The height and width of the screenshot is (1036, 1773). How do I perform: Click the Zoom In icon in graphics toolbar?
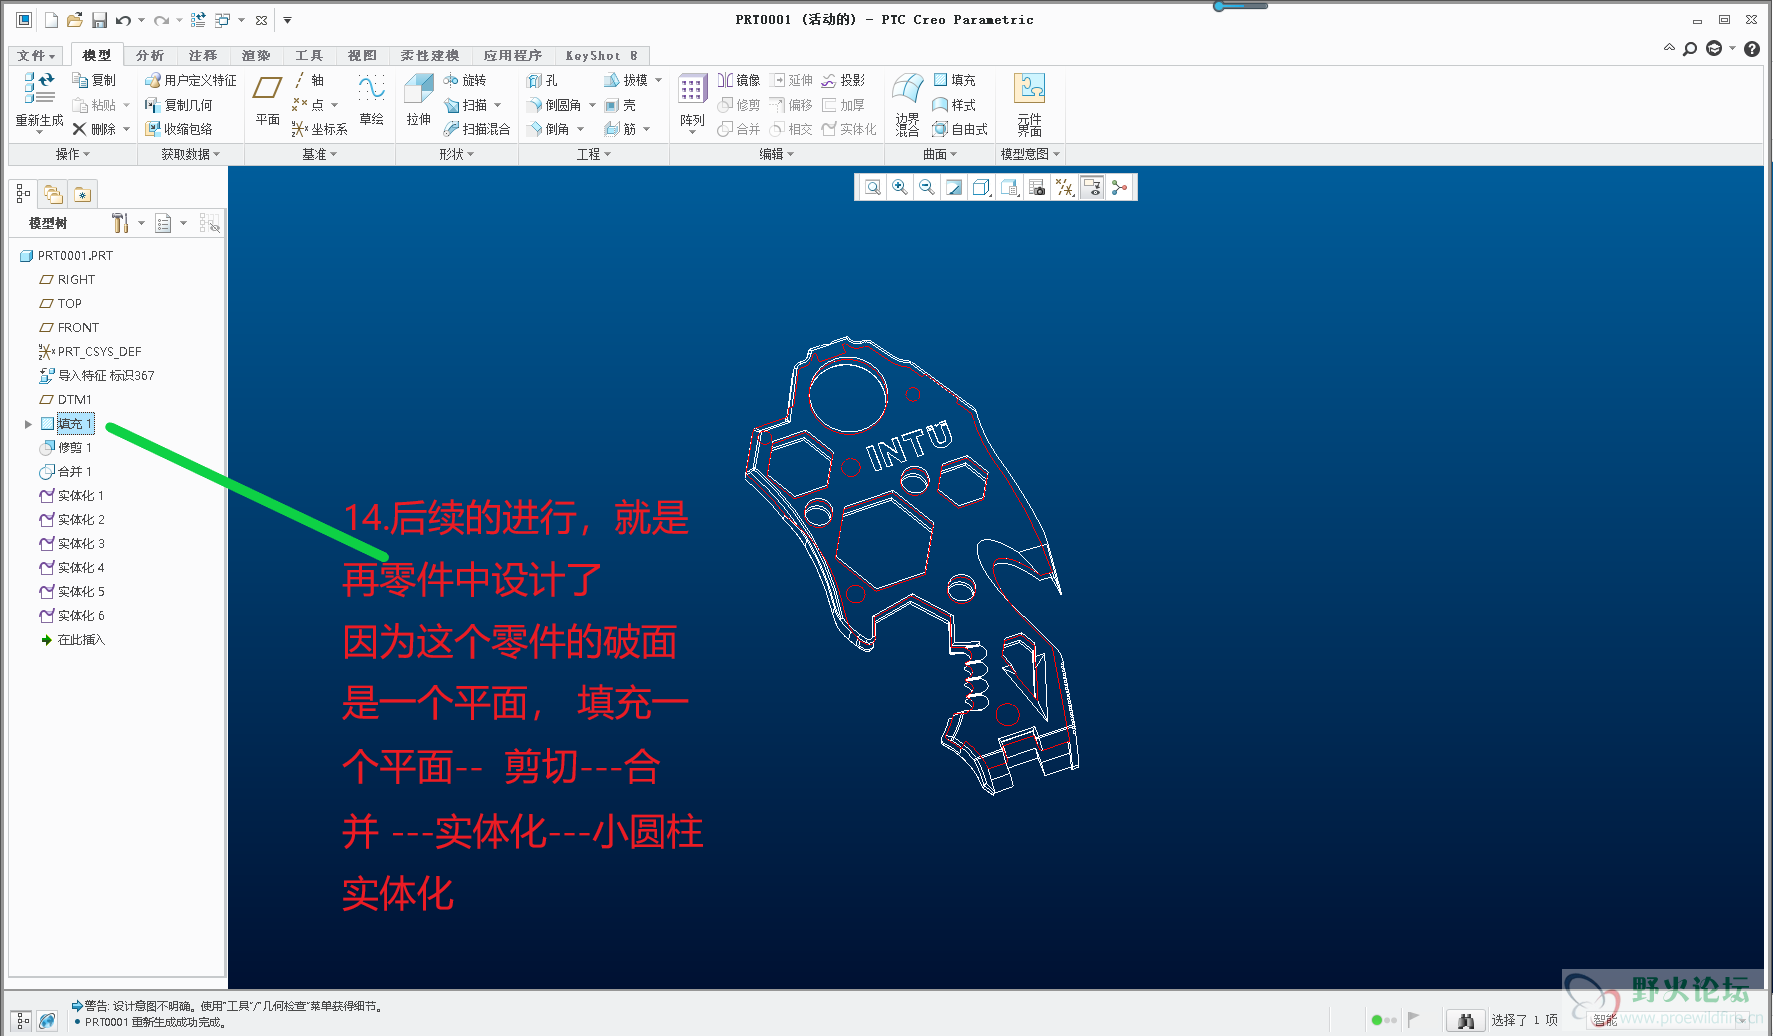coord(900,187)
